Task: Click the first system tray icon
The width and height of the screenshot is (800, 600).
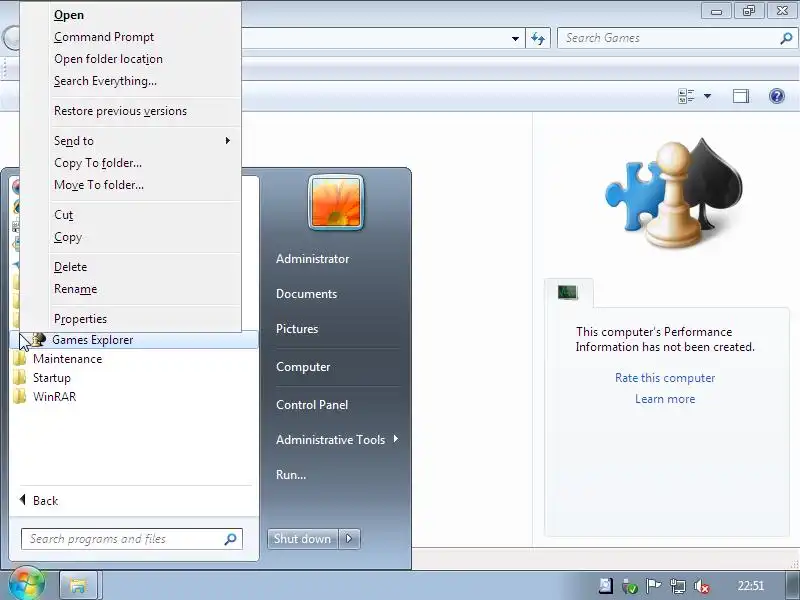Action: [x=605, y=586]
